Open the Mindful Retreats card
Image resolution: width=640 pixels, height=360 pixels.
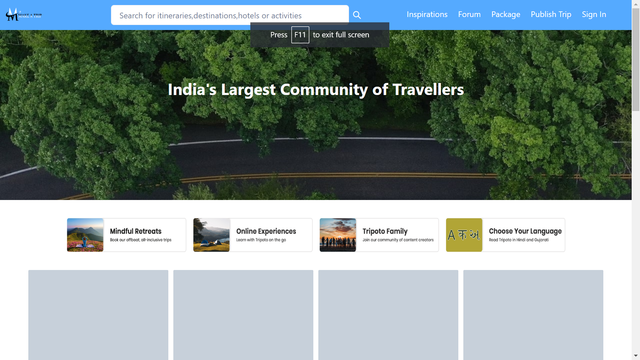pos(127,235)
